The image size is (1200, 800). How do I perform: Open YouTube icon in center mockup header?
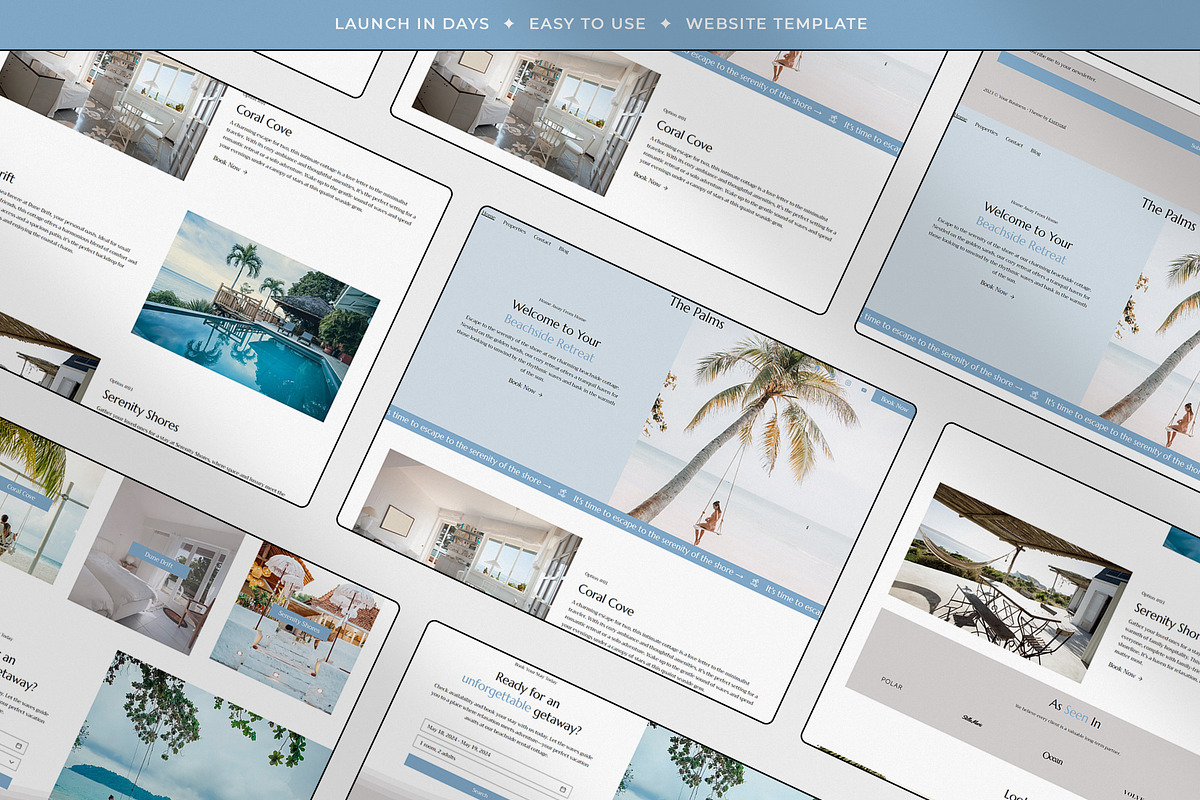pyautogui.click(x=863, y=389)
